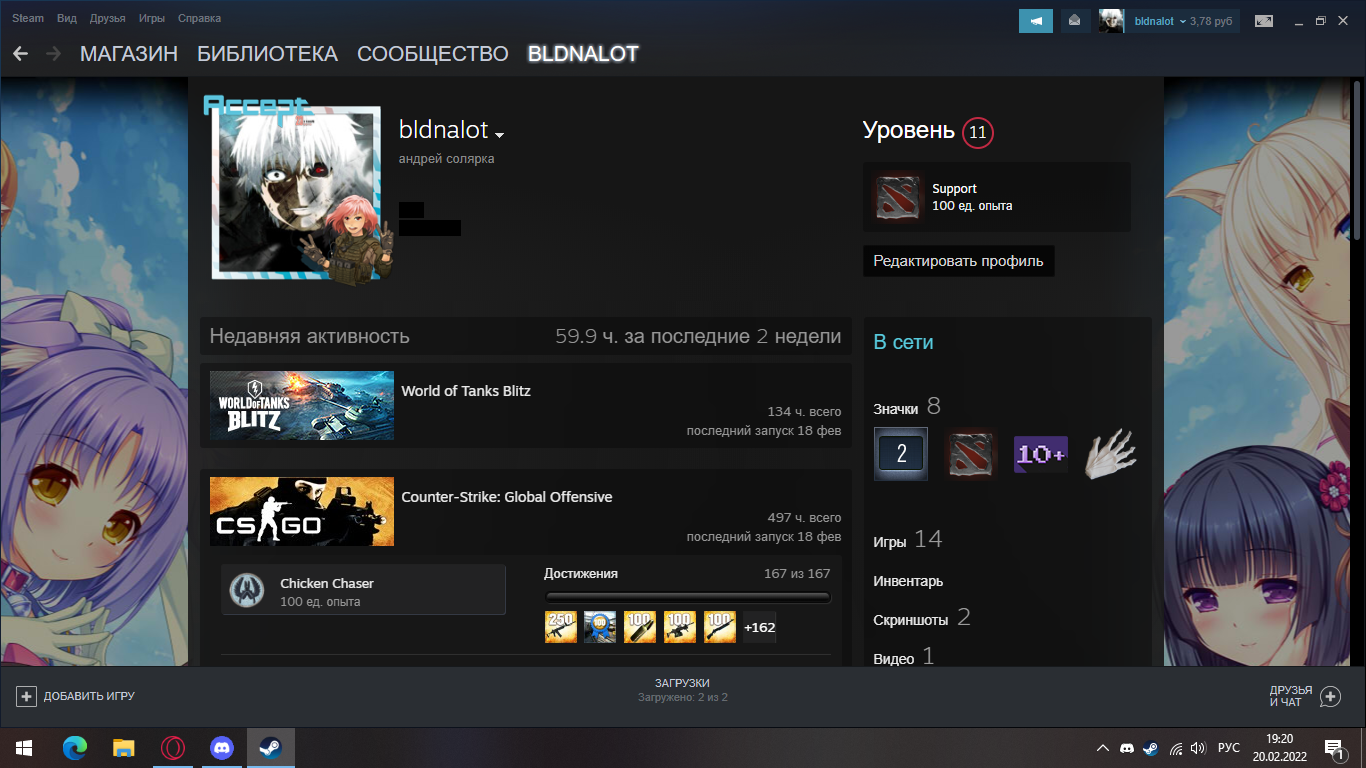Open the Dota 2 Support badge icon

coord(897,197)
